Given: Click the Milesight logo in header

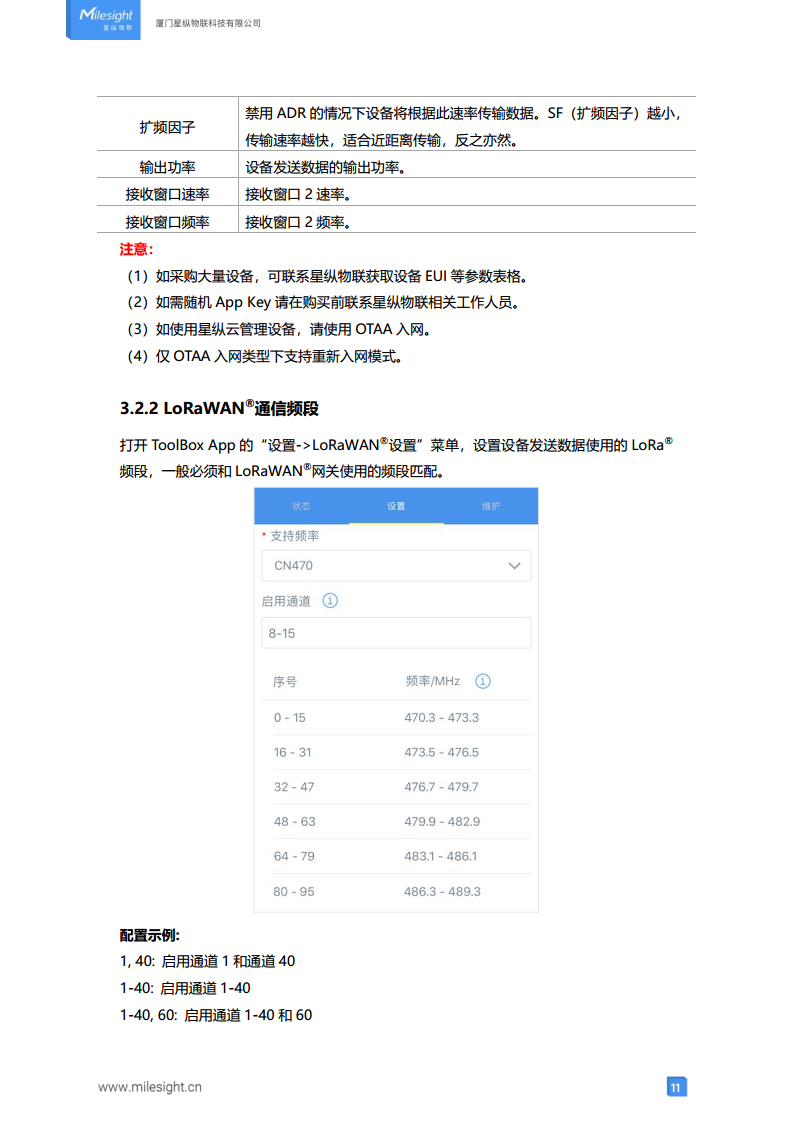Looking at the screenshot, I should [103, 19].
